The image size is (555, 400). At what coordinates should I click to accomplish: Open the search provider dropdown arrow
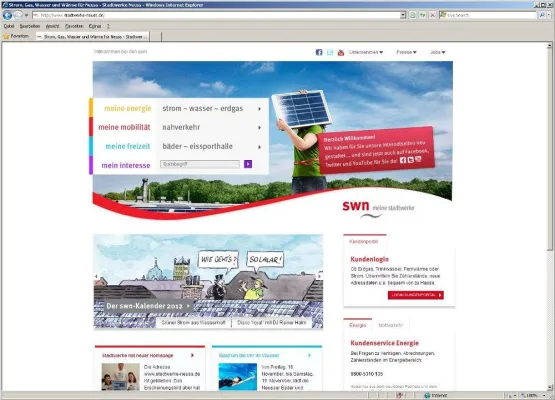549,15
